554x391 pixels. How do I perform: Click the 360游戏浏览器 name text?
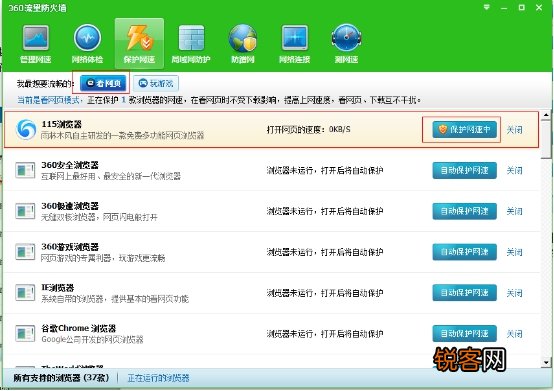pos(70,247)
